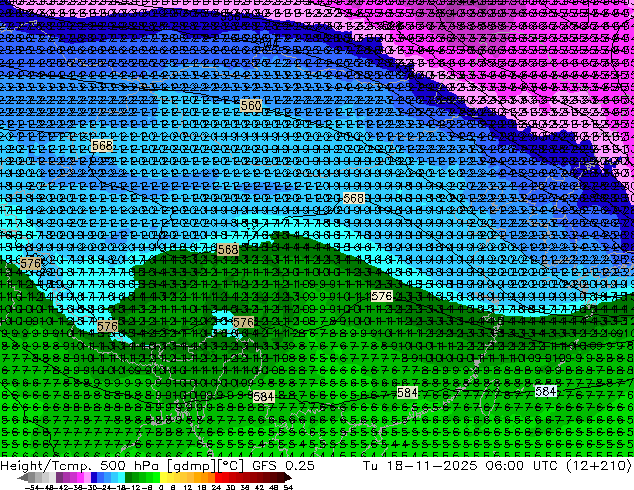Click the '12' legend scale value

[x=188, y=487]
